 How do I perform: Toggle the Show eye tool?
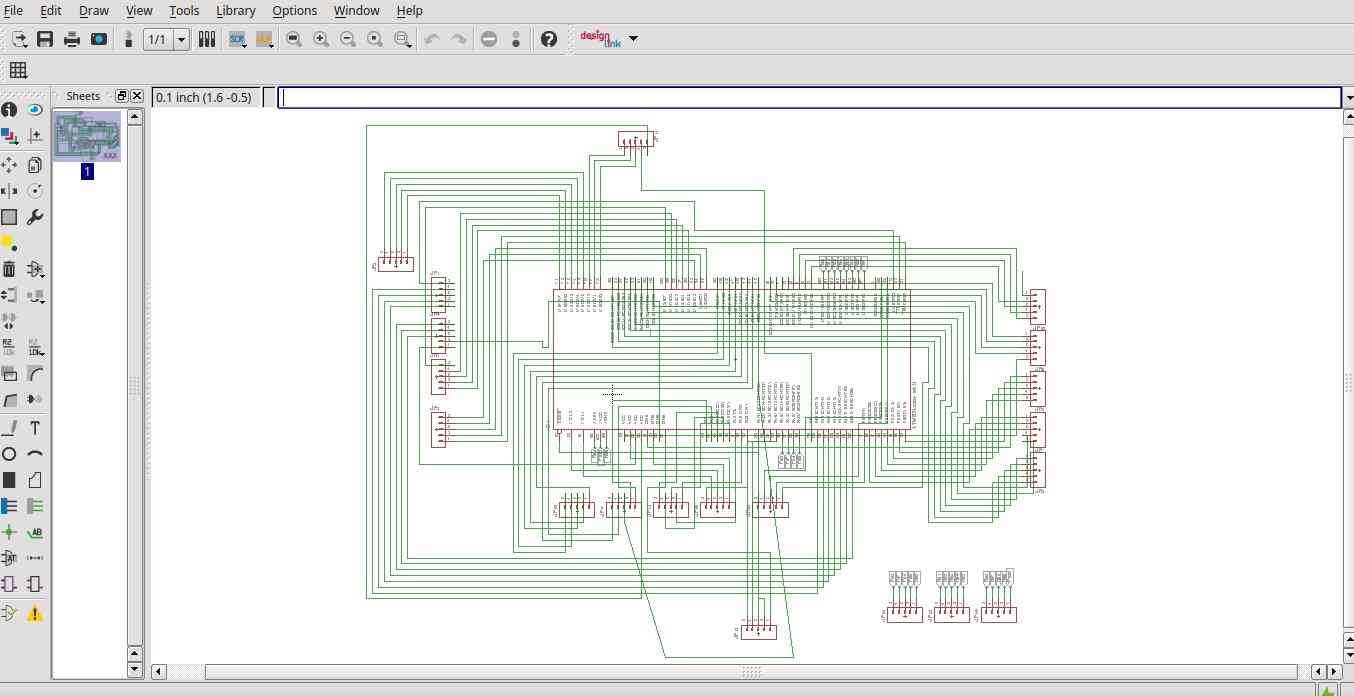35,109
